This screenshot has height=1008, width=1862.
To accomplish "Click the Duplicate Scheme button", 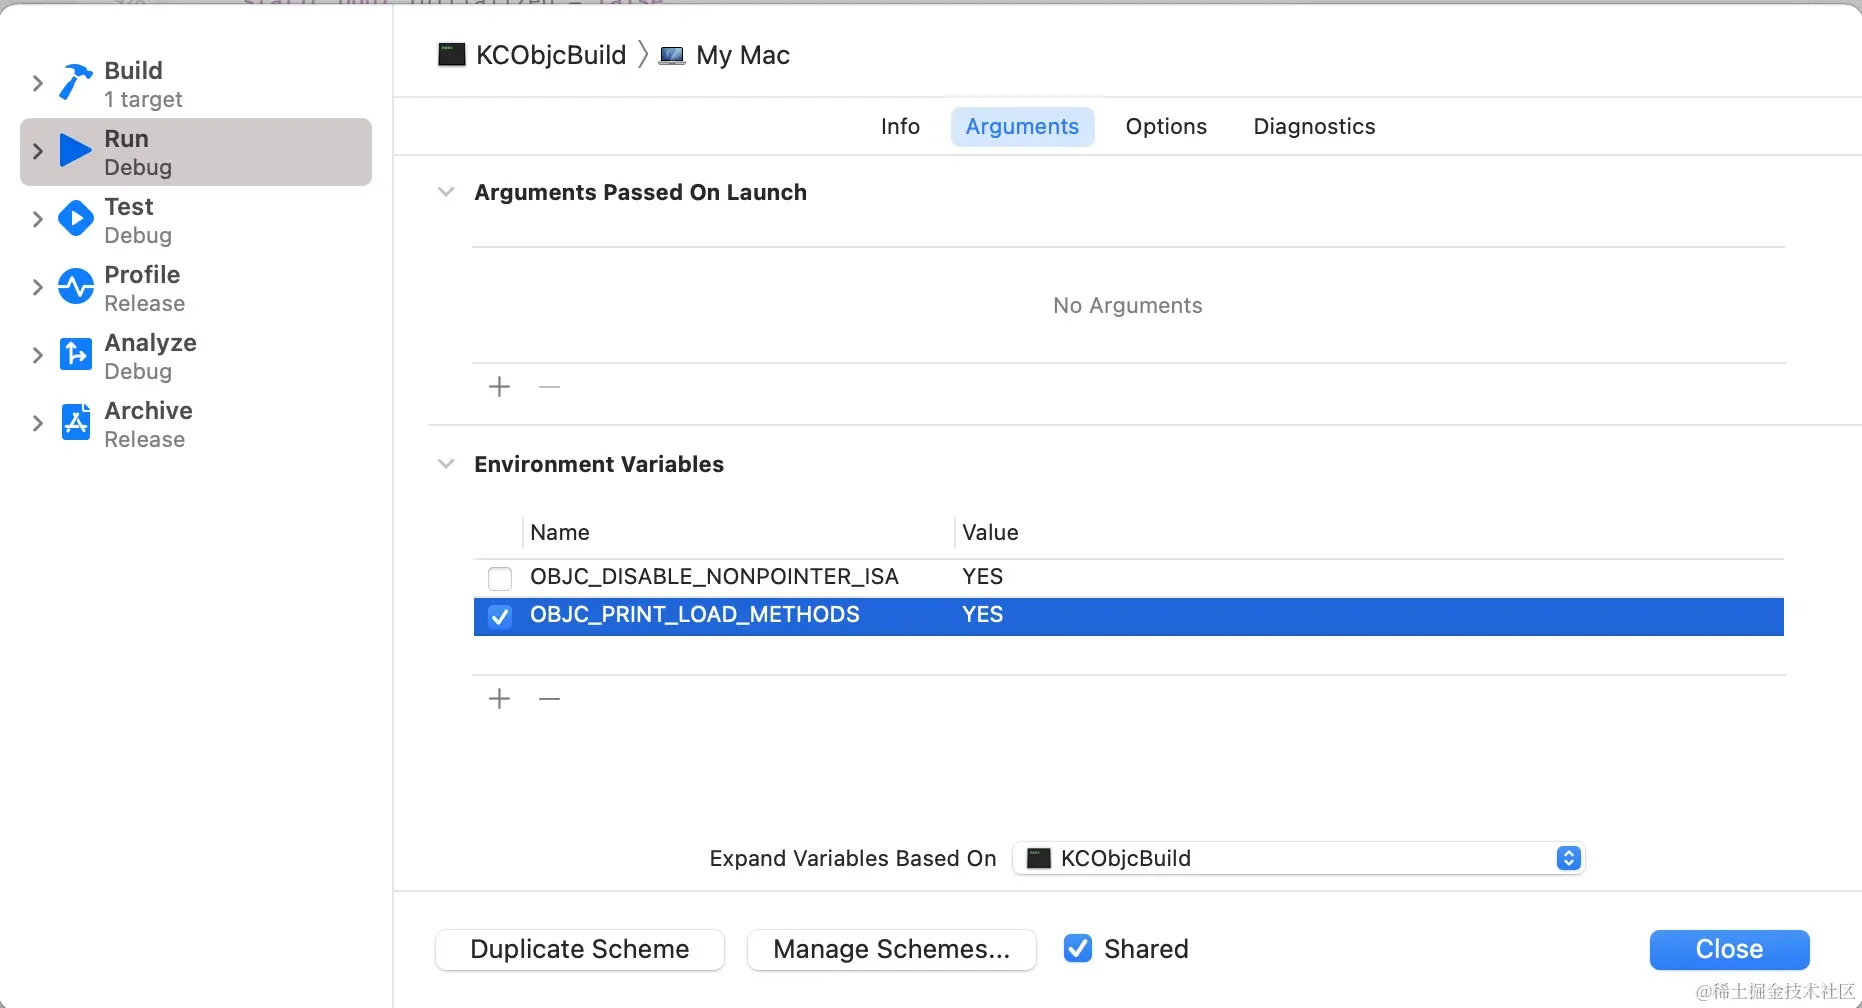I will (x=579, y=949).
